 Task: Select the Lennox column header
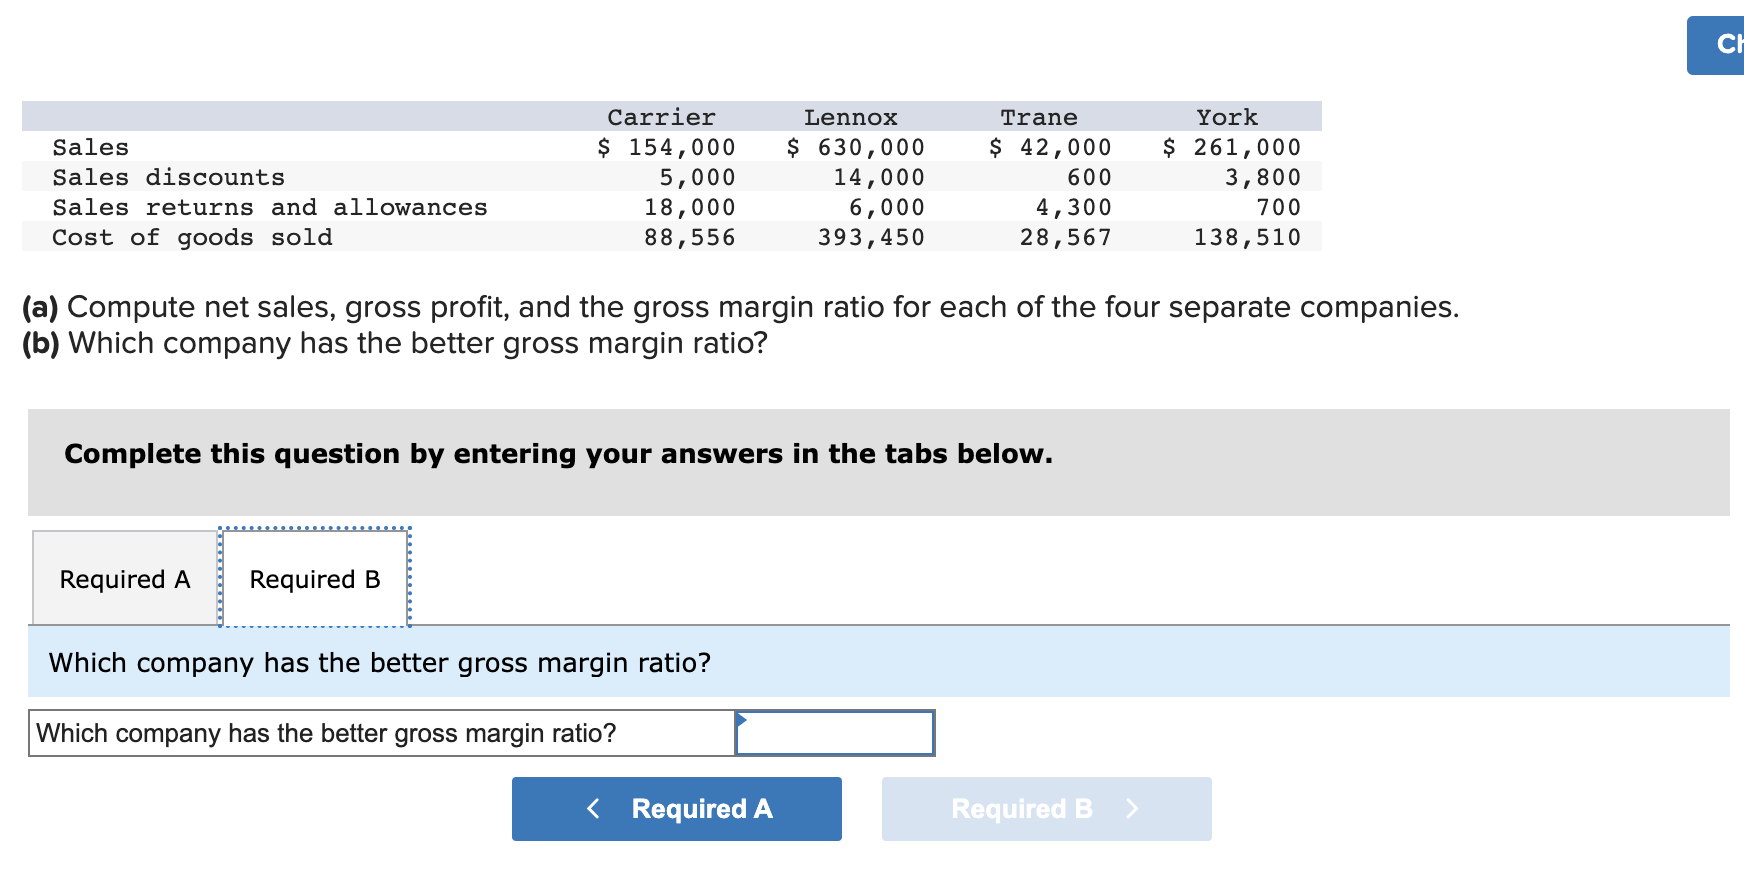tap(851, 117)
